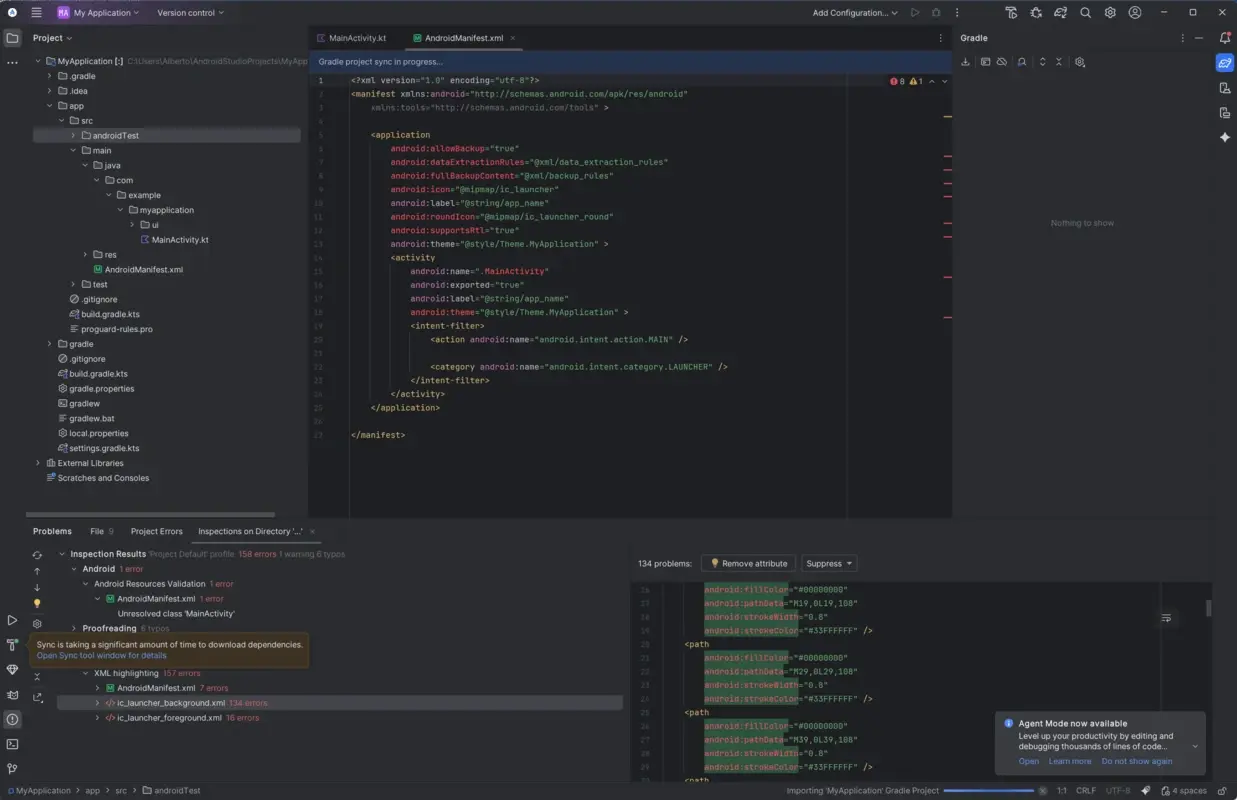The image size is (1237, 800).
Task: Download sources from the Gradle panel toolbar
Action: pyautogui.click(x=965, y=61)
